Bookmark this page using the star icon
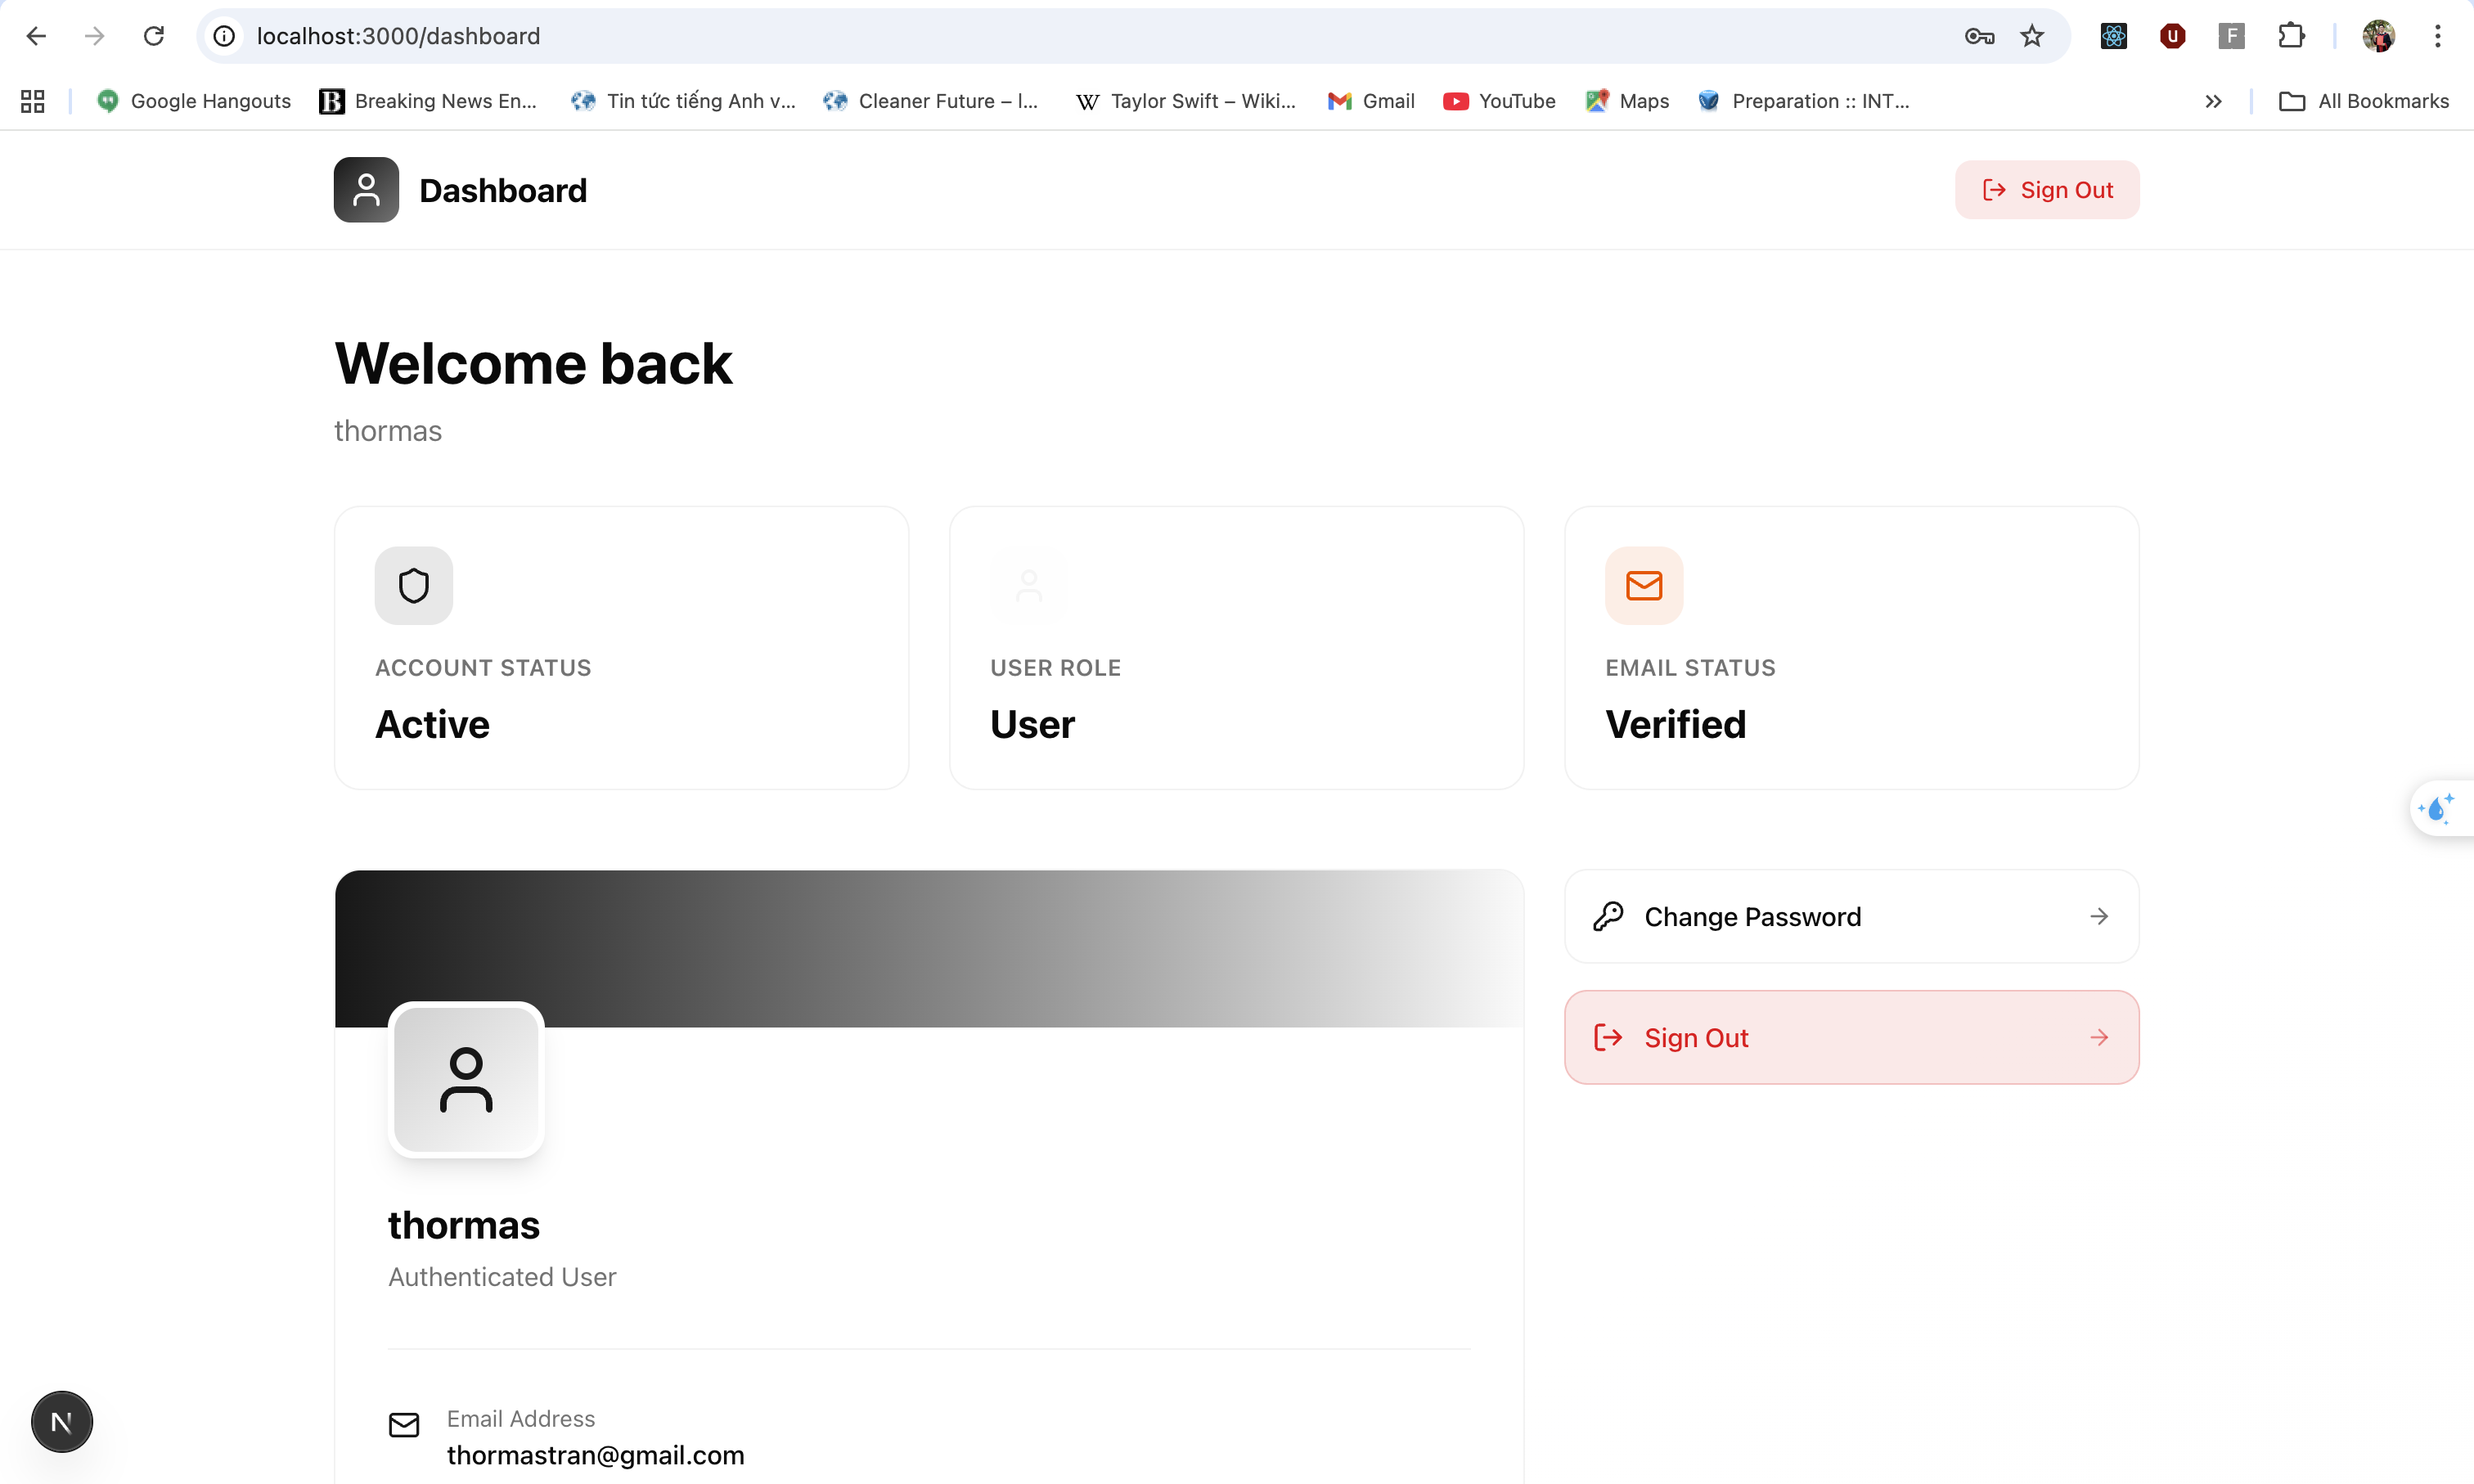Image resolution: width=2474 pixels, height=1484 pixels. (2032, 36)
